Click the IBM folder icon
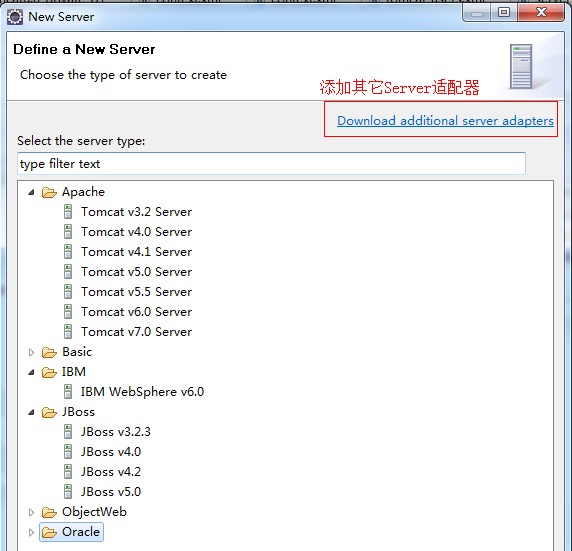The width and height of the screenshot is (572, 551). tap(49, 372)
